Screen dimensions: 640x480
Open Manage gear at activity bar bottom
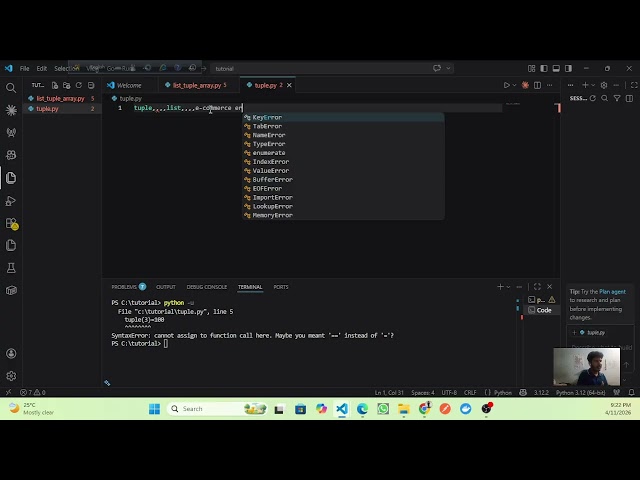coord(11,376)
